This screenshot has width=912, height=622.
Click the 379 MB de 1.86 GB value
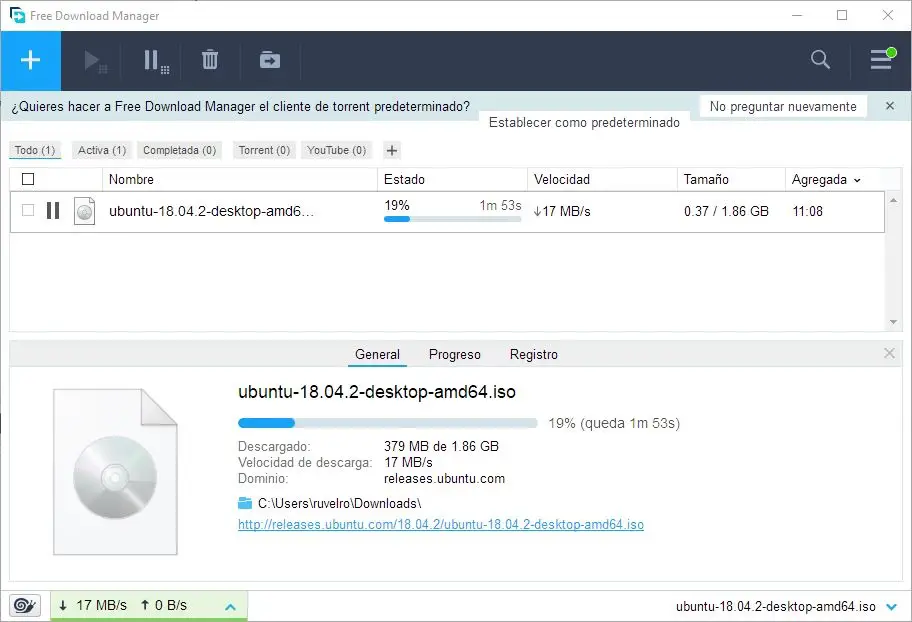pos(441,446)
